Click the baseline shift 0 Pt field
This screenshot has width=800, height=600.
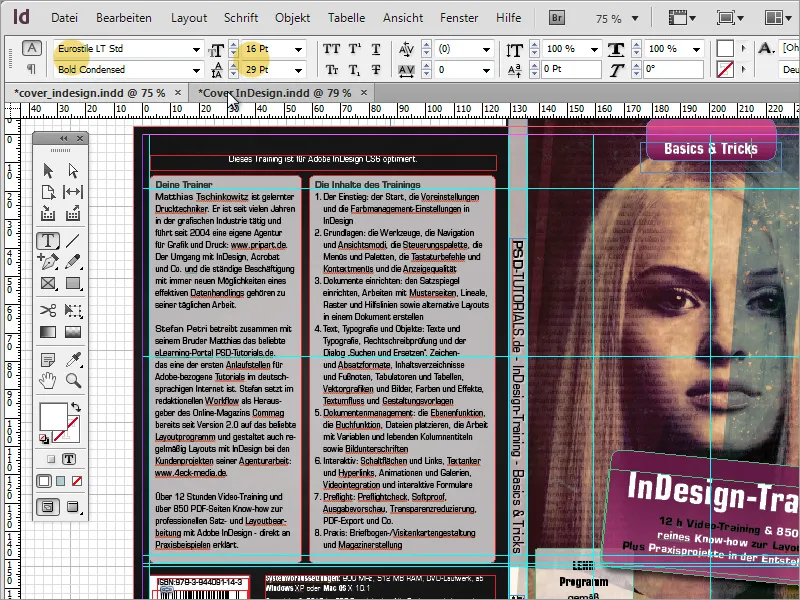click(x=571, y=69)
